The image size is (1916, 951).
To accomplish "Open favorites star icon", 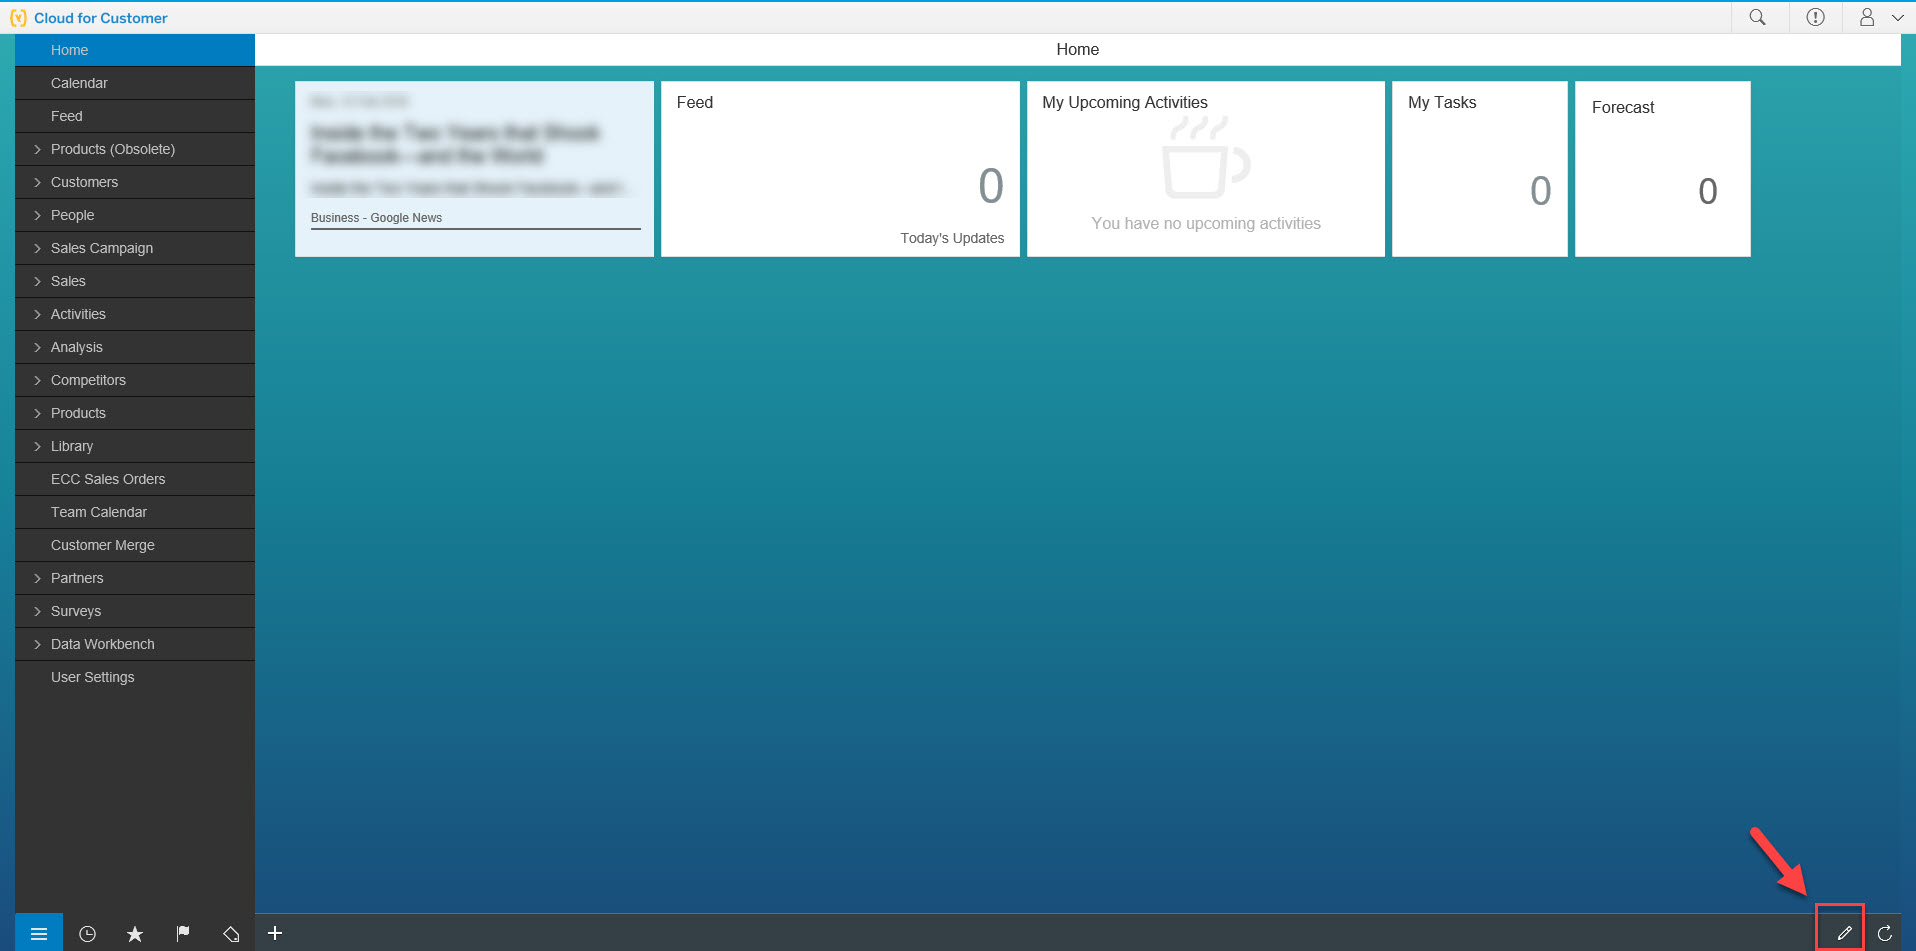I will (x=135, y=933).
